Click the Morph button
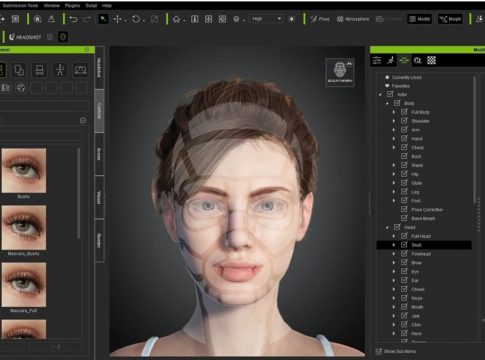Image resolution: width=485 pixels, height=360 pixels. pos(450,19)
